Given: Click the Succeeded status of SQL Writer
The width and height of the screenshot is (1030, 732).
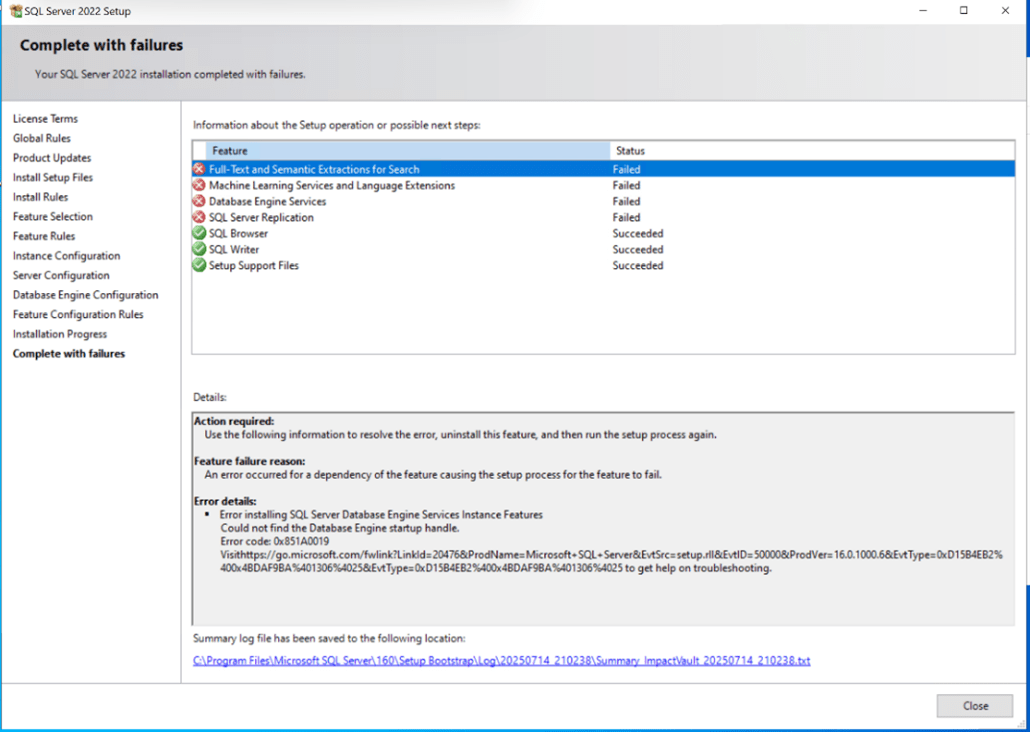Looking at the screenshot, I should pos(638,249).
